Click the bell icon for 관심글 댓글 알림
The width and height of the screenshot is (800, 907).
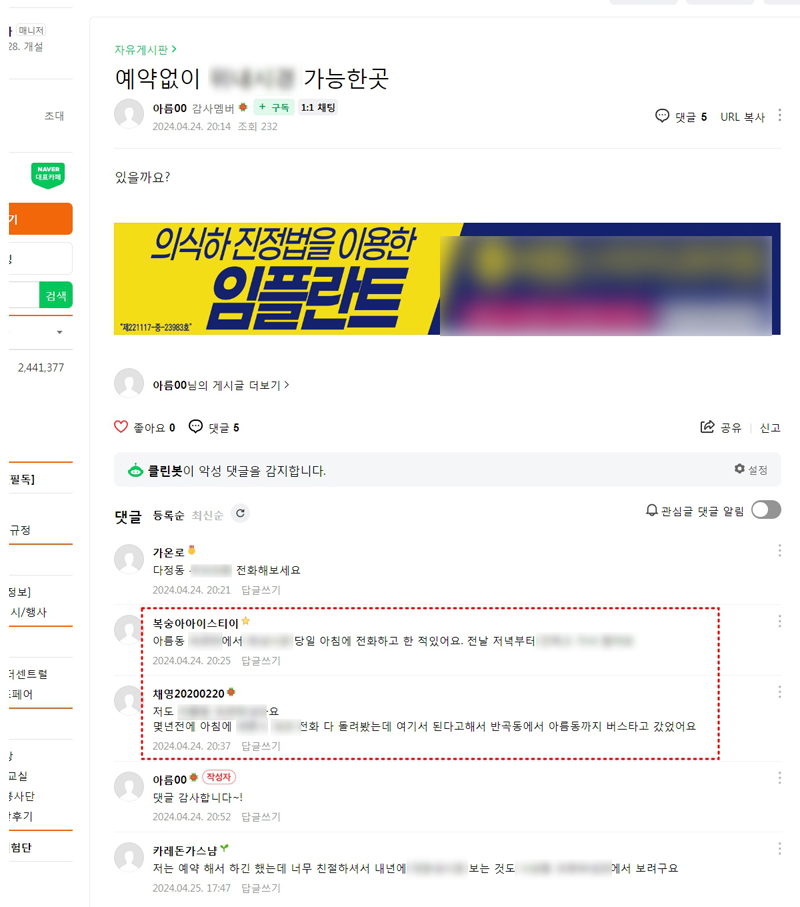(x=651, y=510)
